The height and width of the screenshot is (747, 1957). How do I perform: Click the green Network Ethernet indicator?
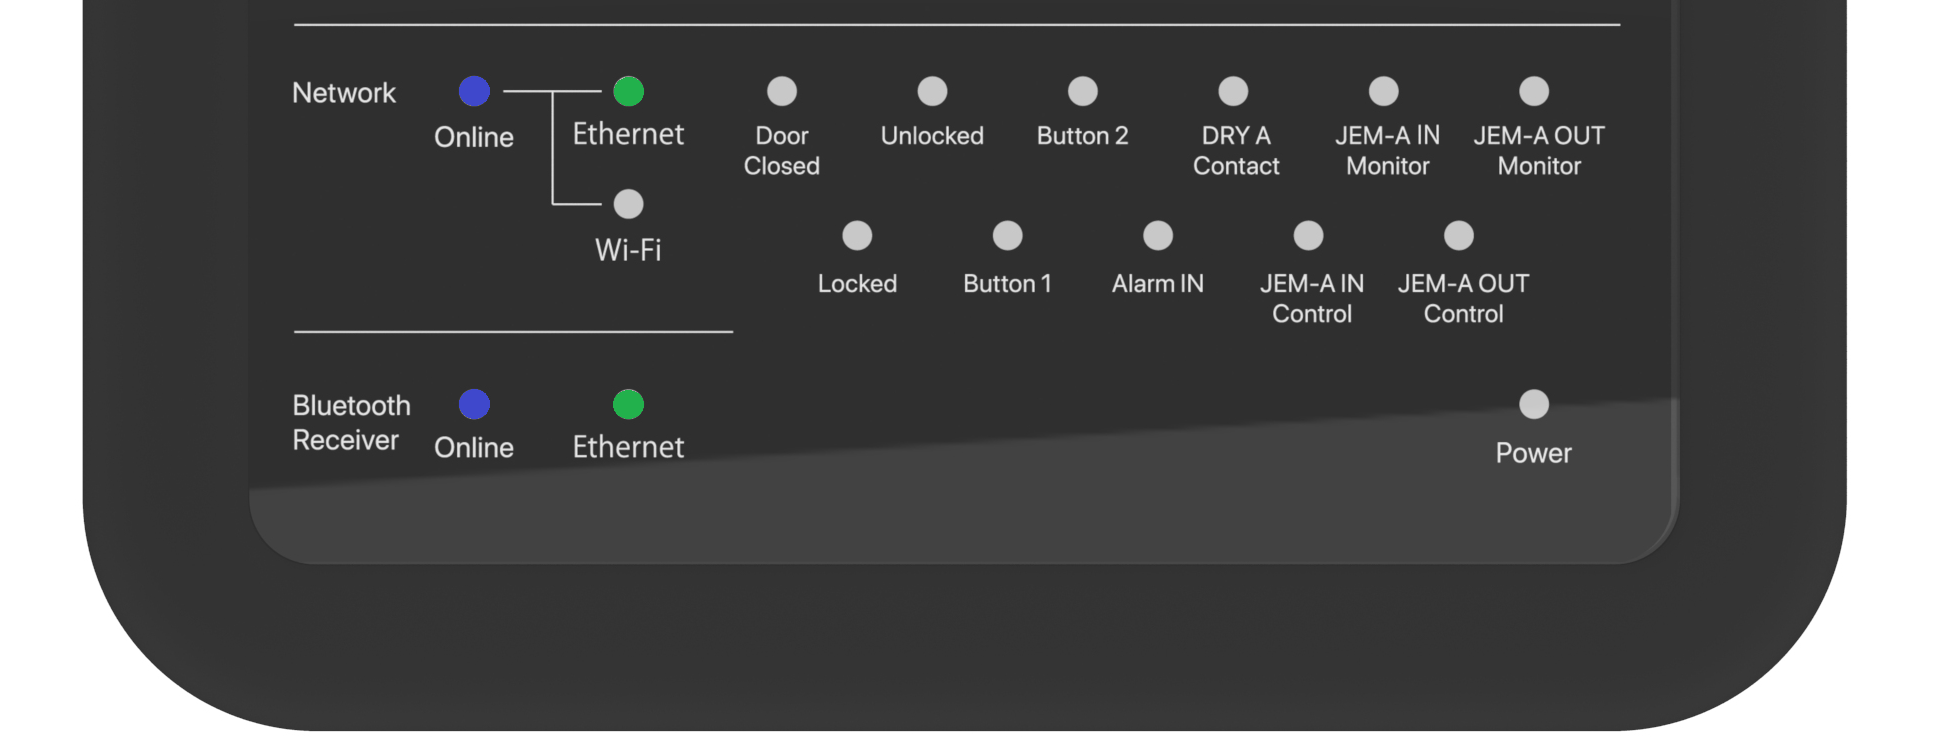click(x=628, y=91)
